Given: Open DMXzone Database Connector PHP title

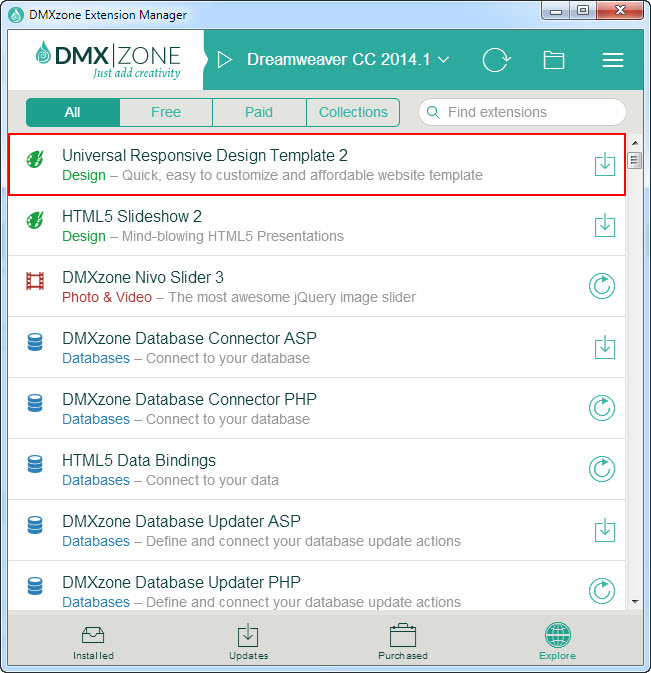Looking at the screenshot, I should point(189,399).
